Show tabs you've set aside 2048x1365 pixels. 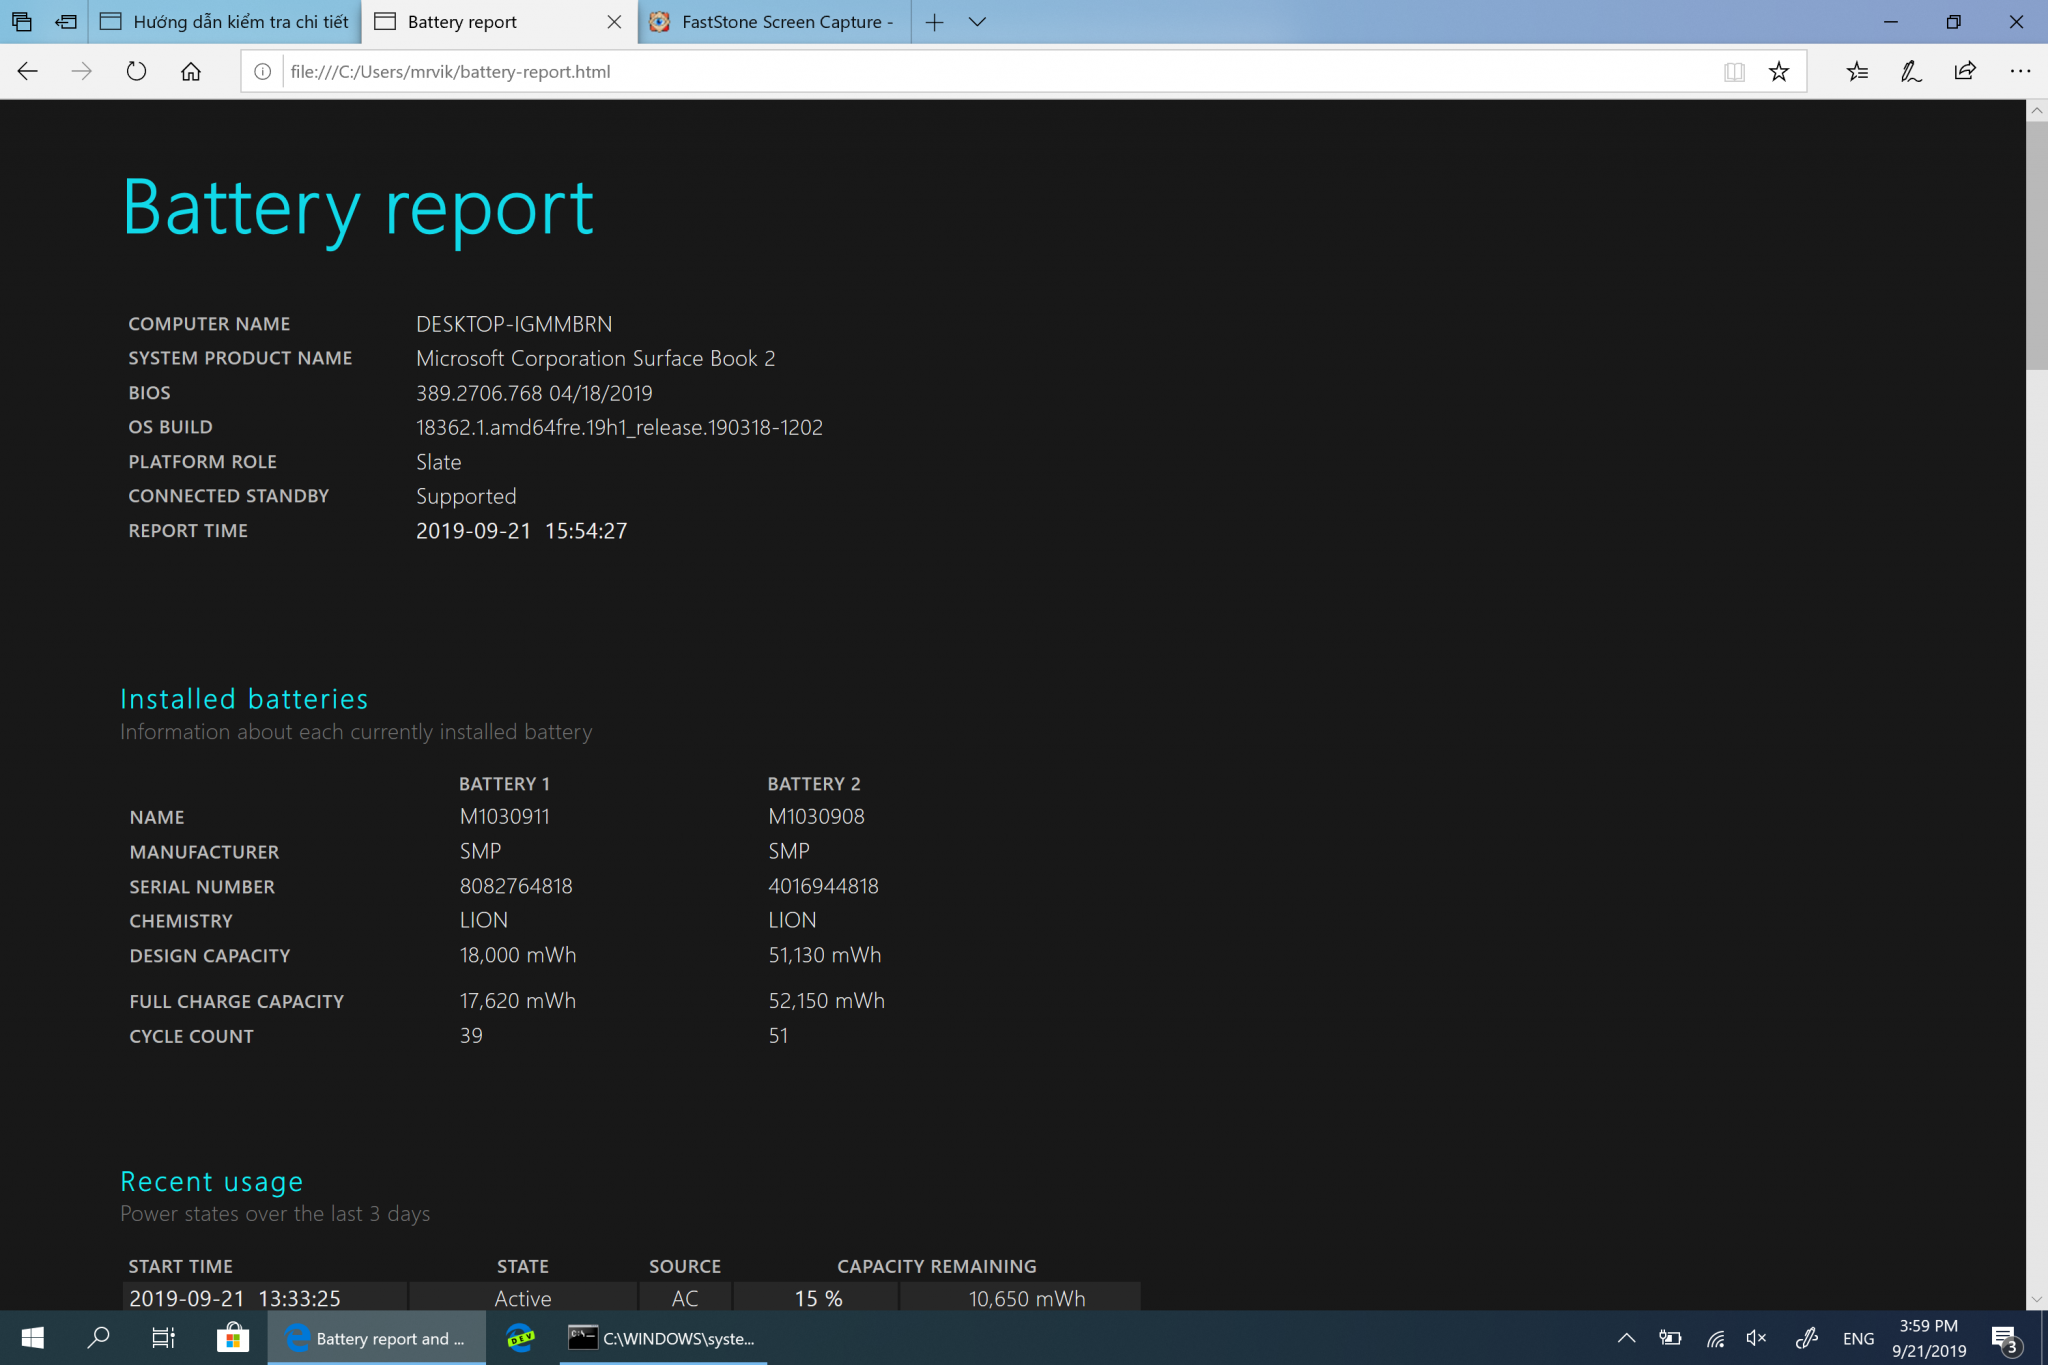click(x=21, y=21)
